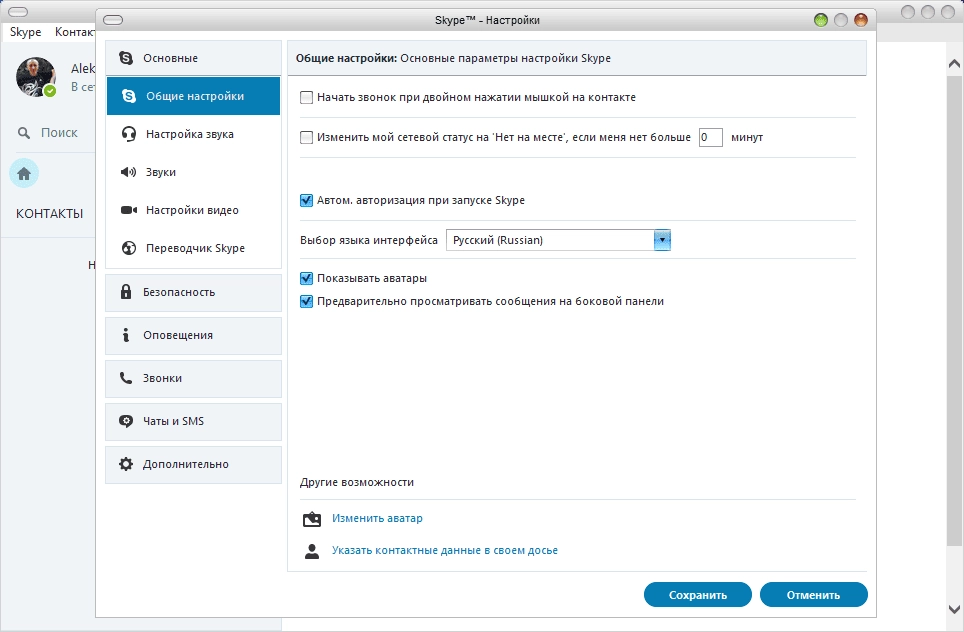Screen dimensions: 964x632
Task: Click the Отменить button
Action: tap(813, 594)
